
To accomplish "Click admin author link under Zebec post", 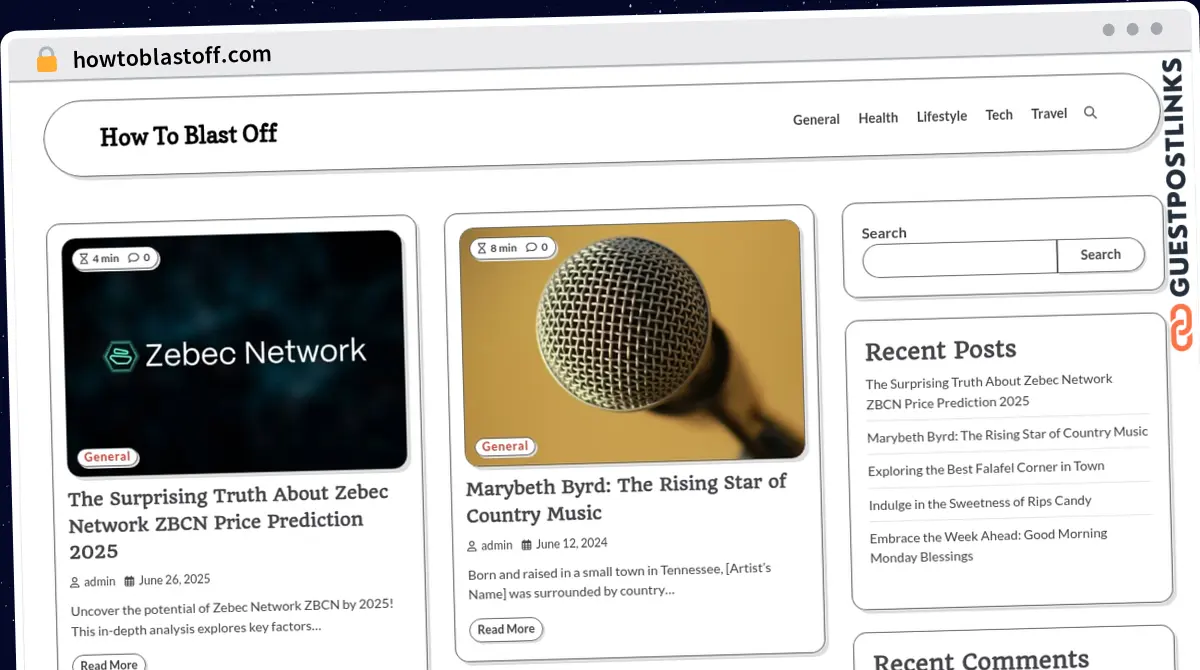I will (x=99, y=582).
